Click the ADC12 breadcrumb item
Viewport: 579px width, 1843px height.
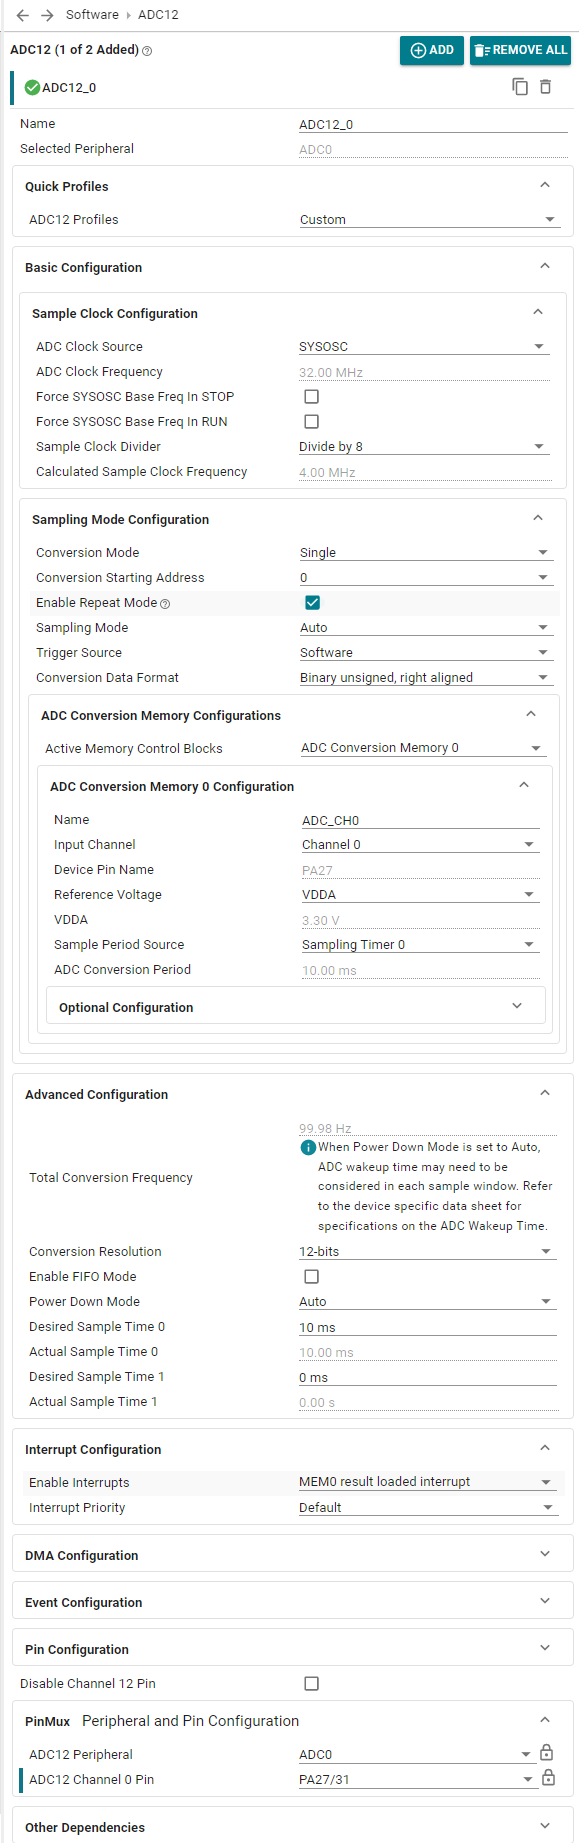(x=158, y=15)
